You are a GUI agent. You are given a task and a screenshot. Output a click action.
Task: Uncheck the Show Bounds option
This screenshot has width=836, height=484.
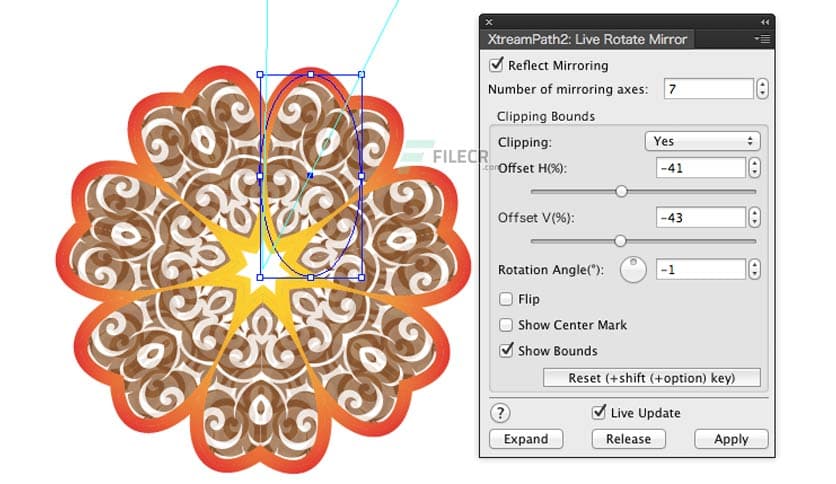pyautogui.click(x=506, y=351)
